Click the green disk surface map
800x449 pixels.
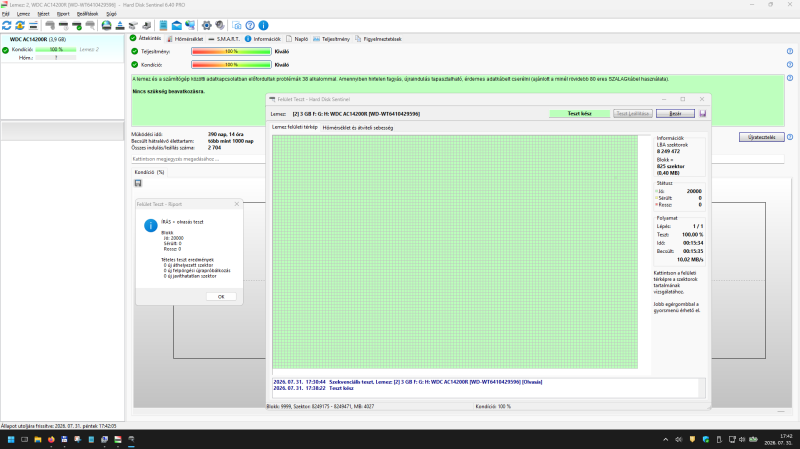455,252
